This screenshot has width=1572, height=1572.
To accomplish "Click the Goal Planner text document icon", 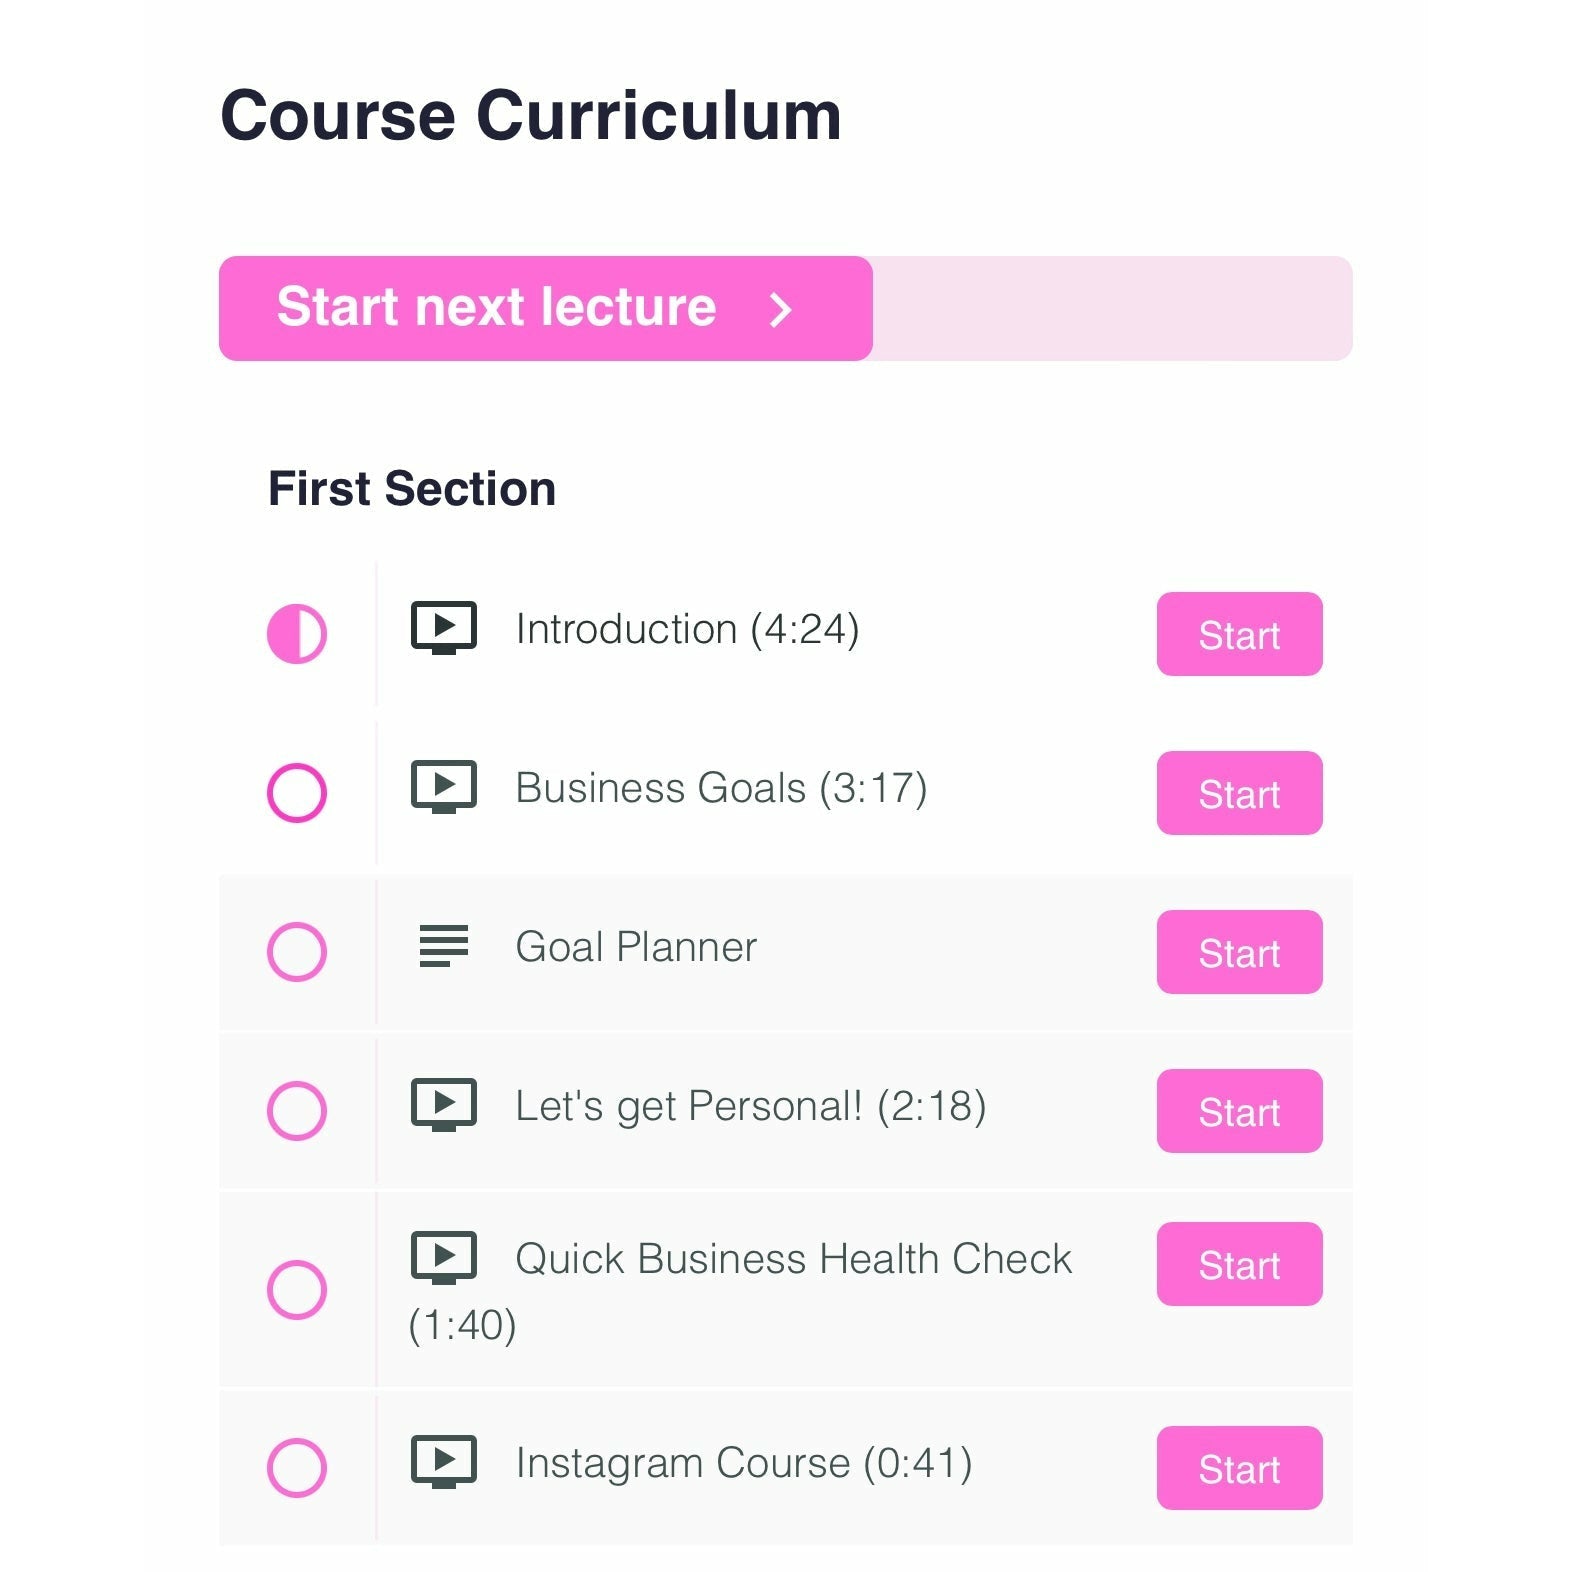I will (x=443, y=946).
